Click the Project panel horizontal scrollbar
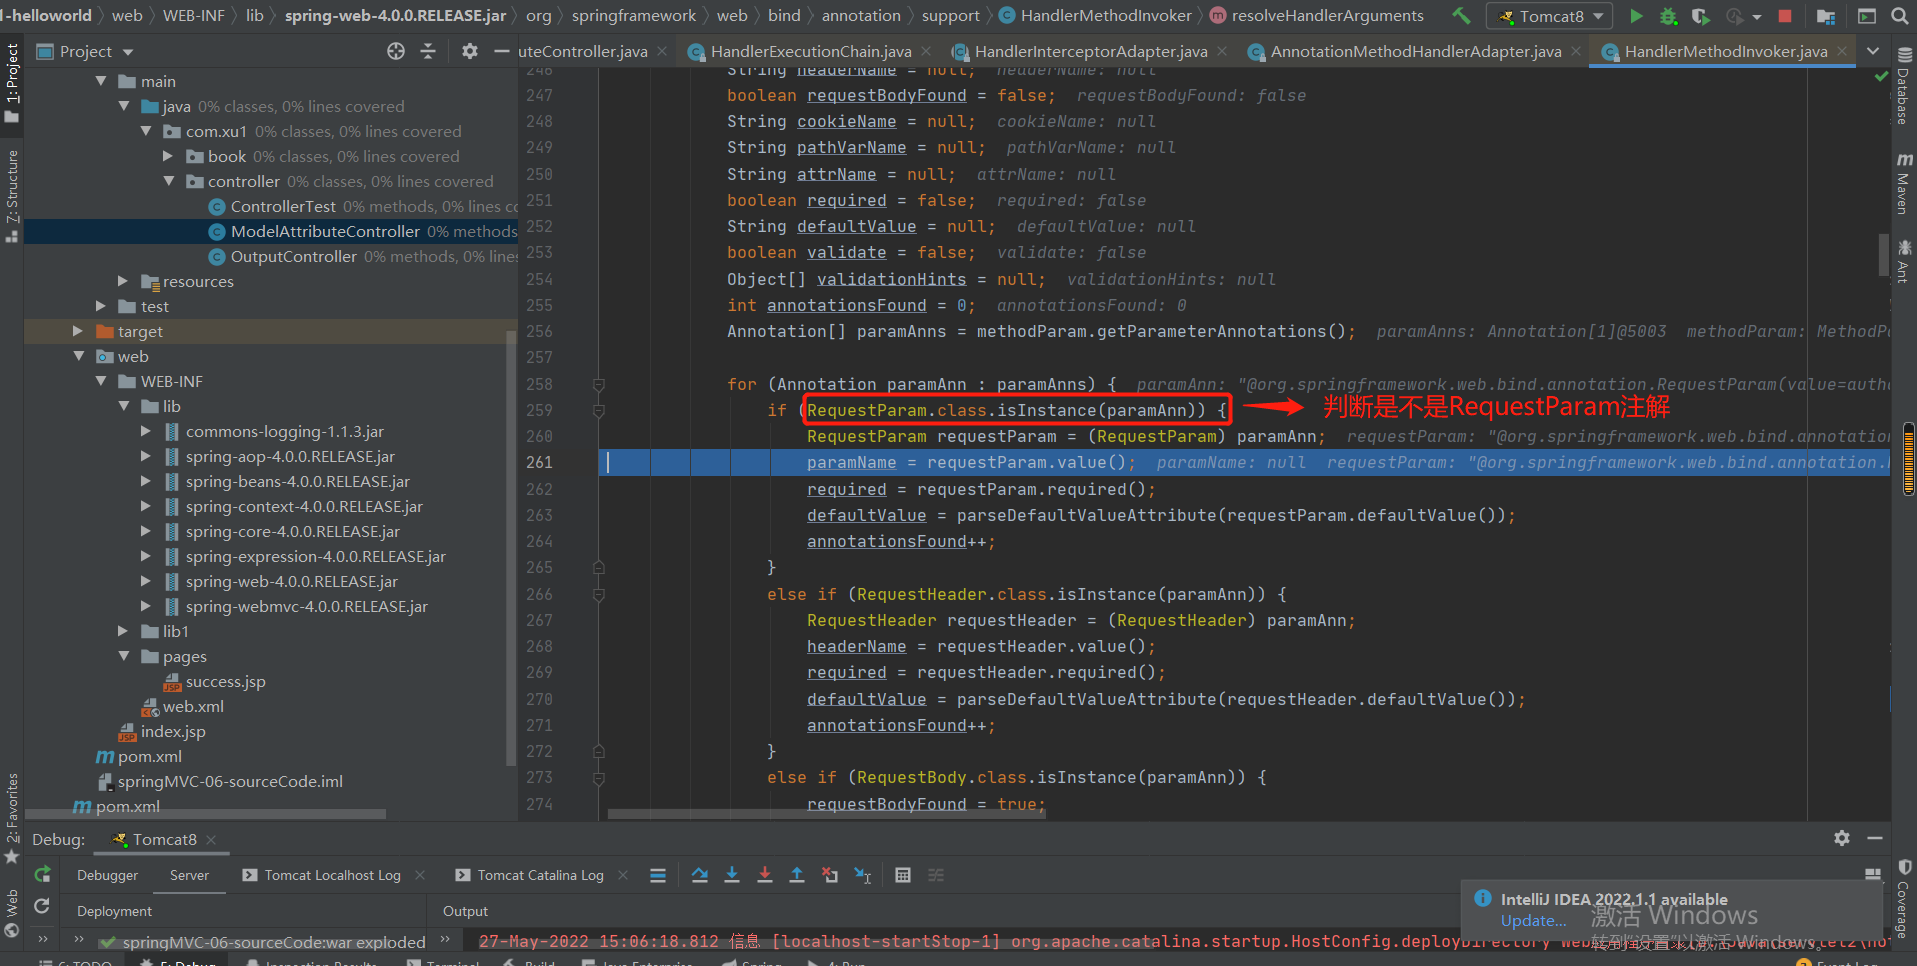1917x966 pixels. tap(205, 814)
